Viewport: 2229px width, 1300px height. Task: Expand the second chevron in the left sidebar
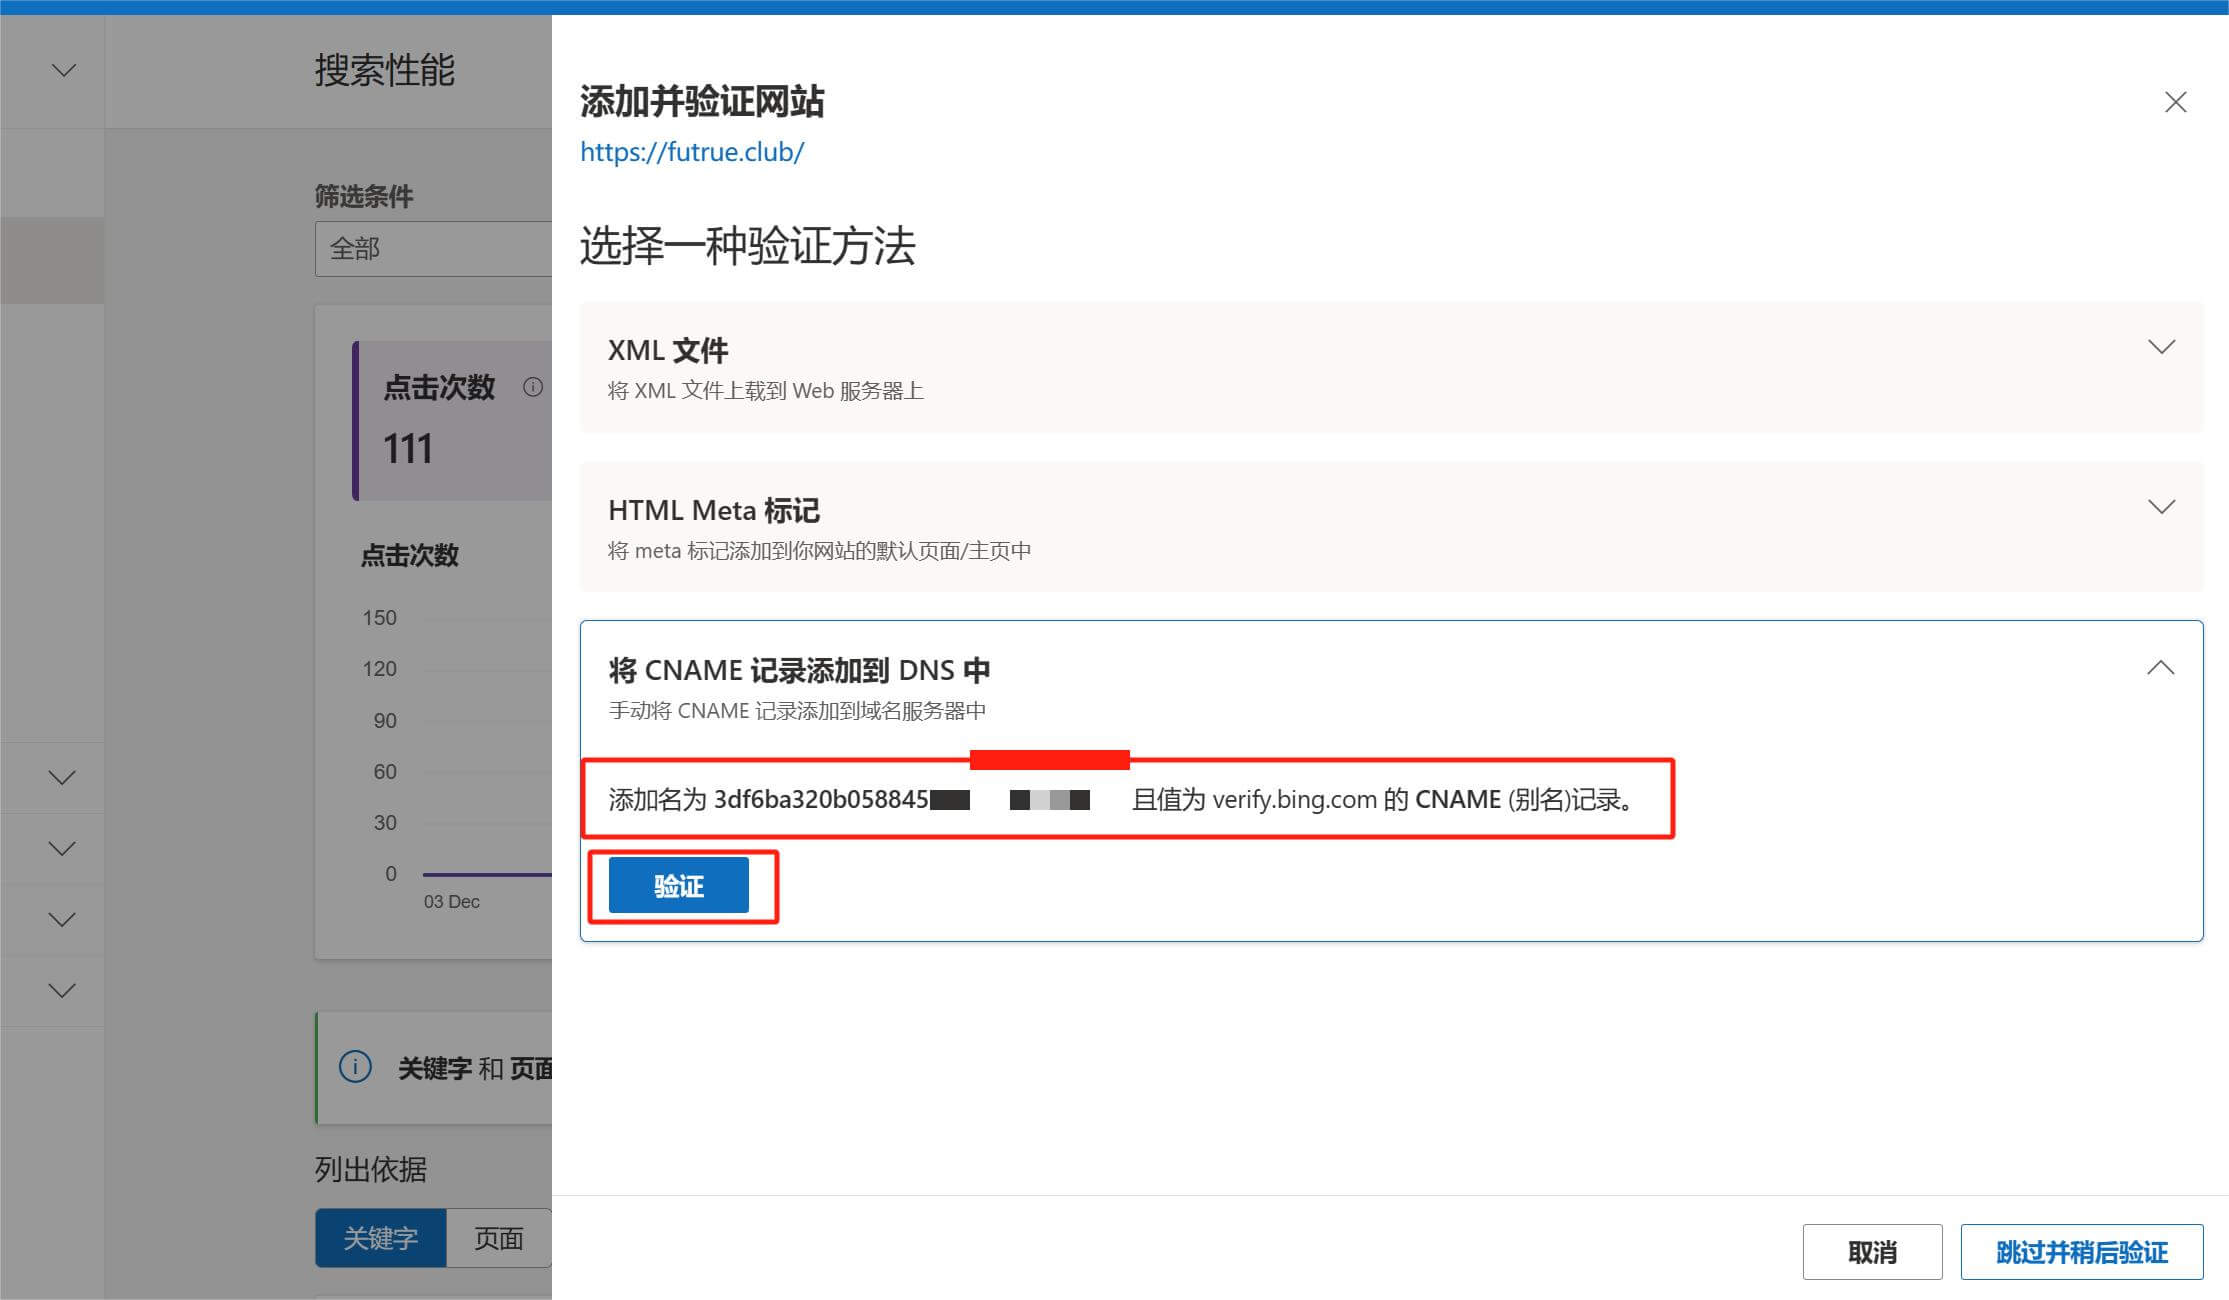click(x=63, y=777)
